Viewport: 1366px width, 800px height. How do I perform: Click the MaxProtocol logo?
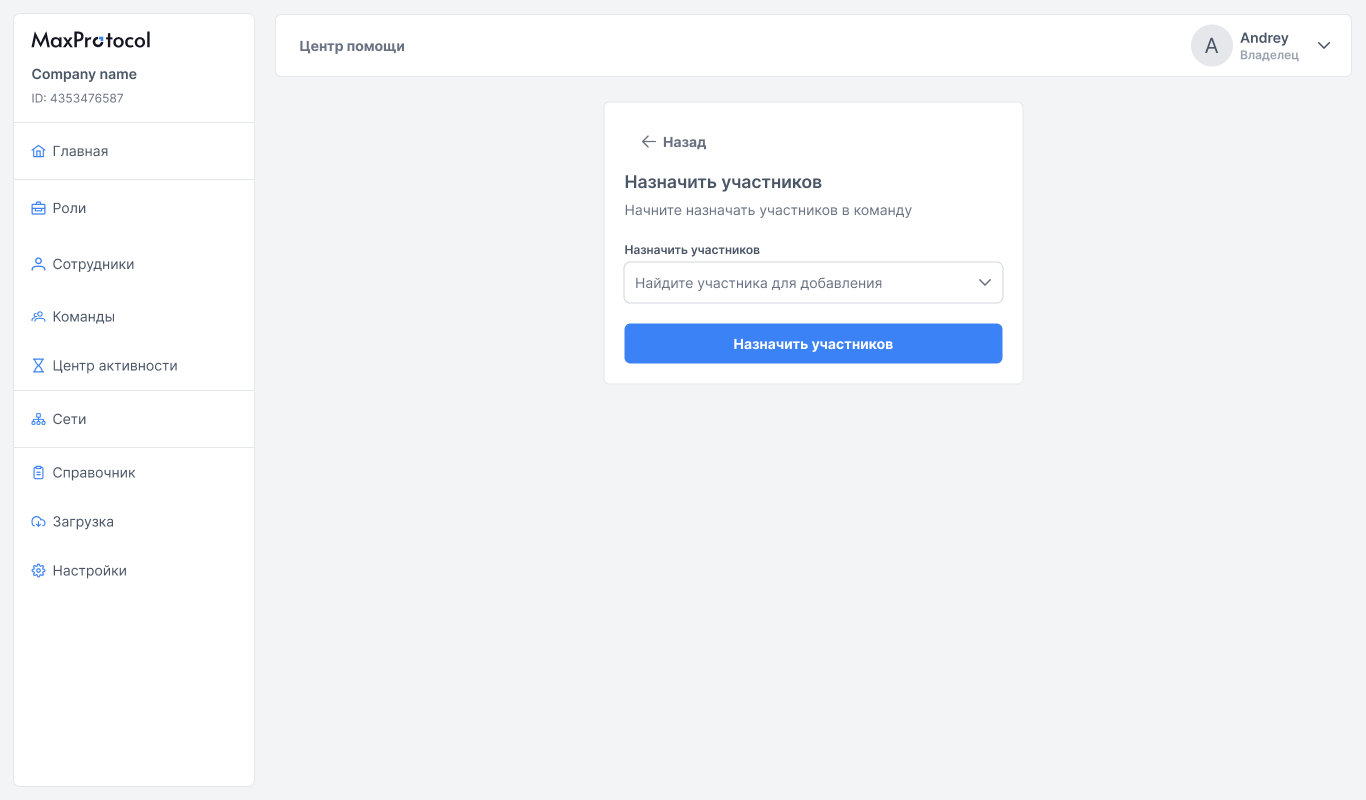click(91, 40)
